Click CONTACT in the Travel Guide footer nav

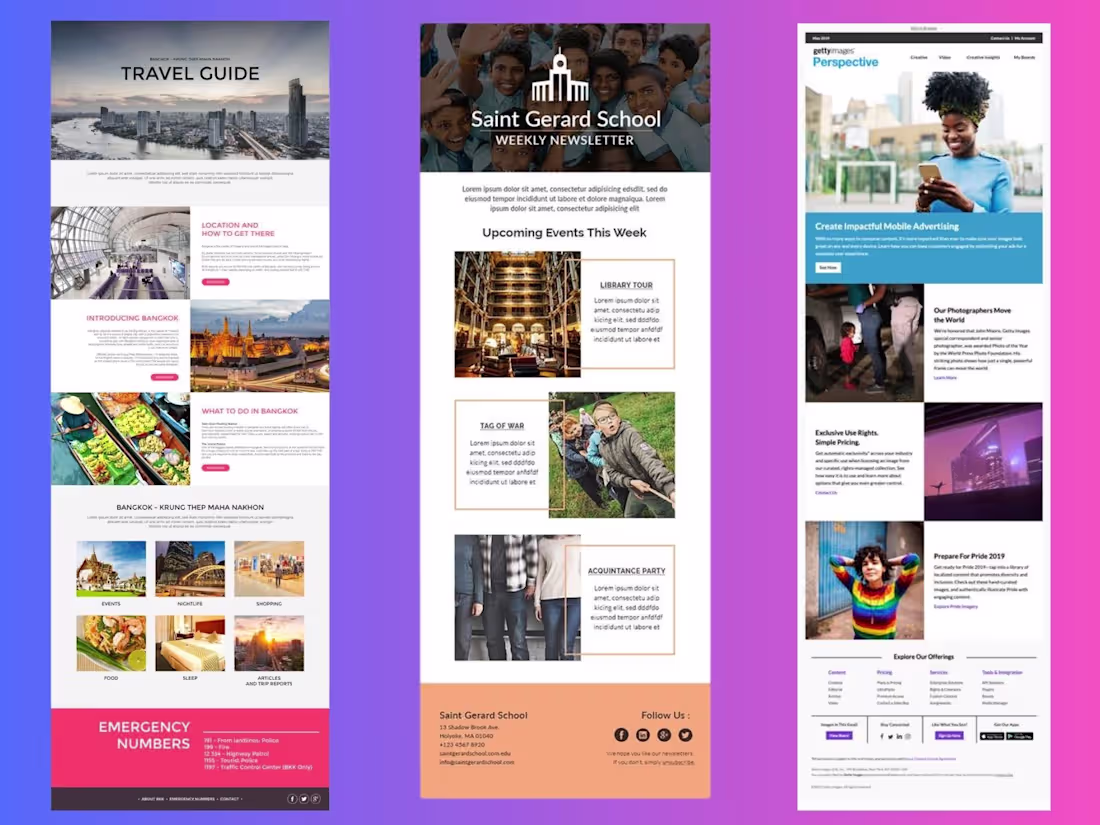click(x=229, y=799)
